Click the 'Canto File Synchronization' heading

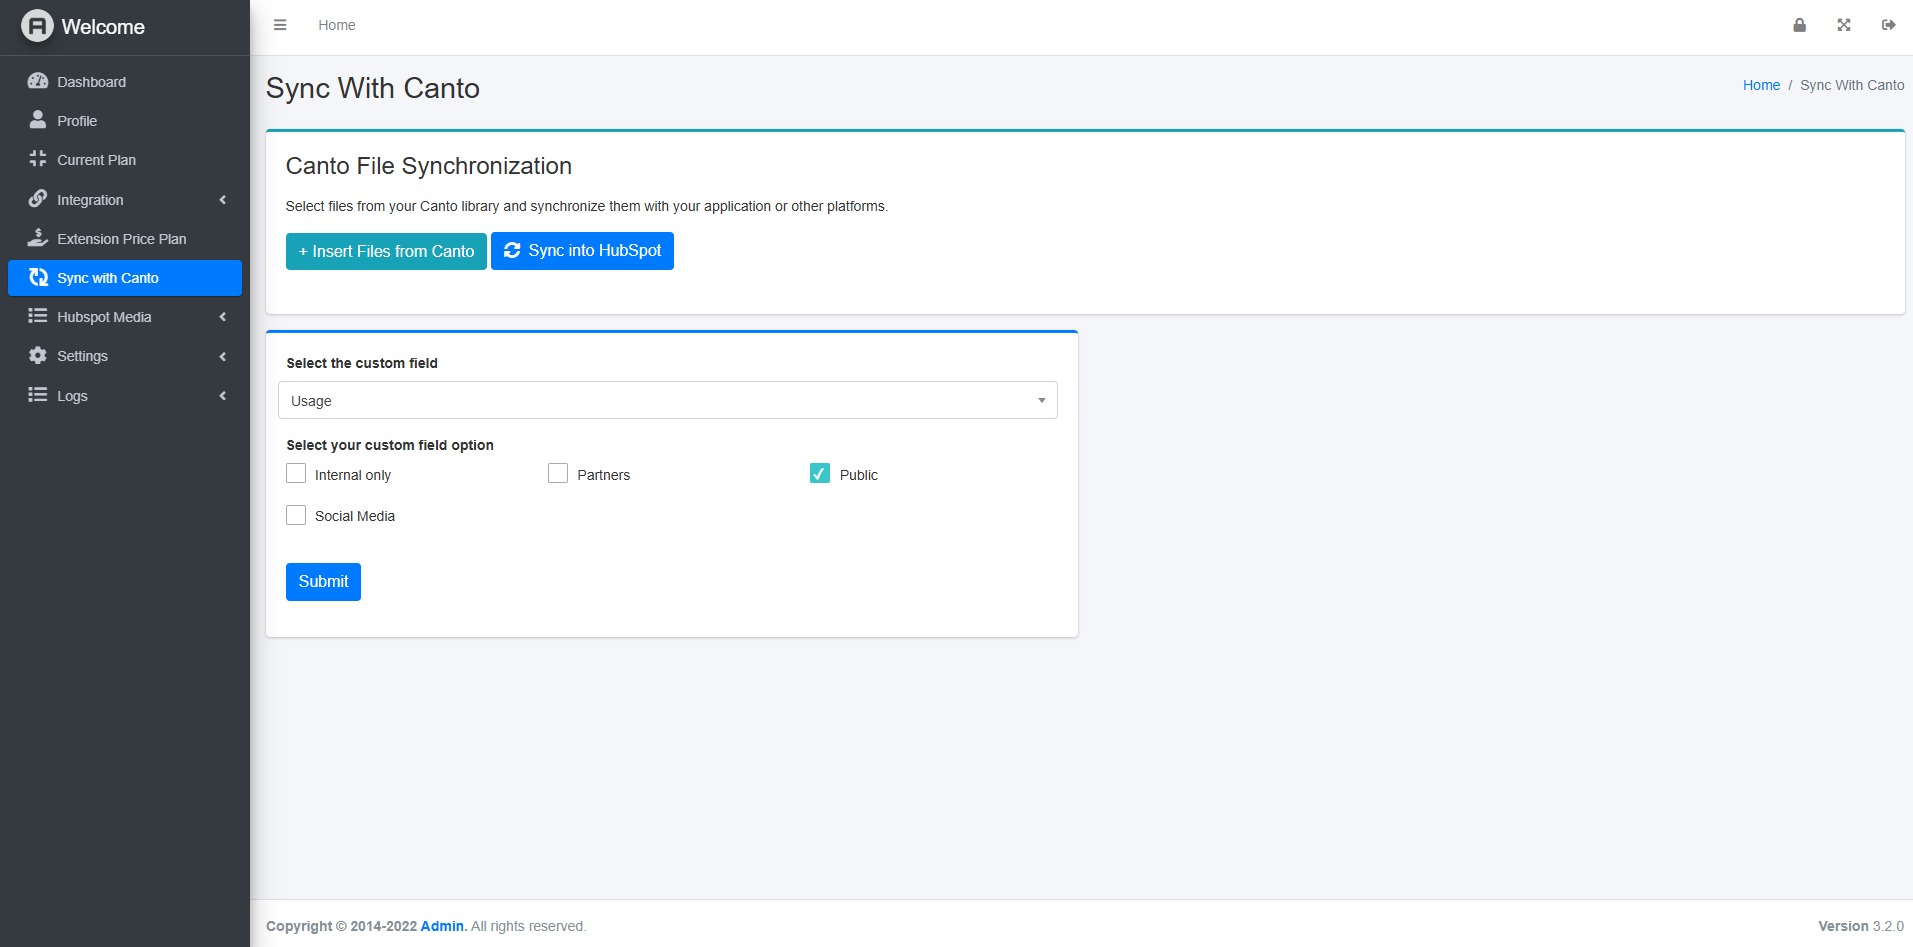tap(429, 166)
